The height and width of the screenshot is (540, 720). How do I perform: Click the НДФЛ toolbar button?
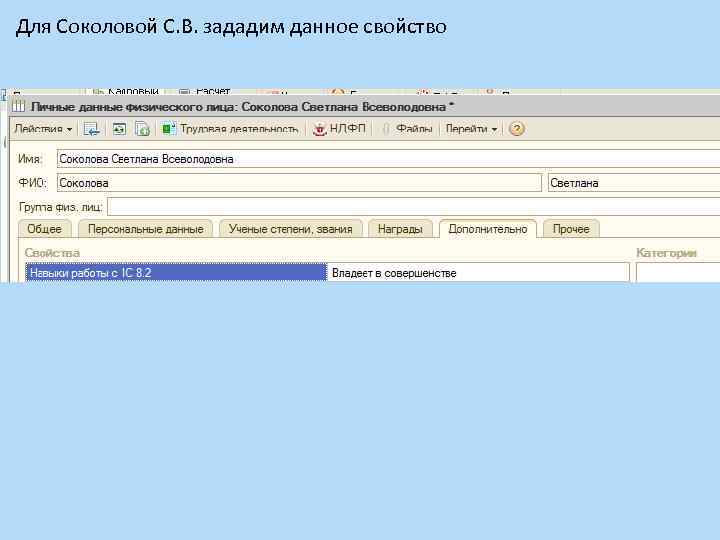coord(340,129)
